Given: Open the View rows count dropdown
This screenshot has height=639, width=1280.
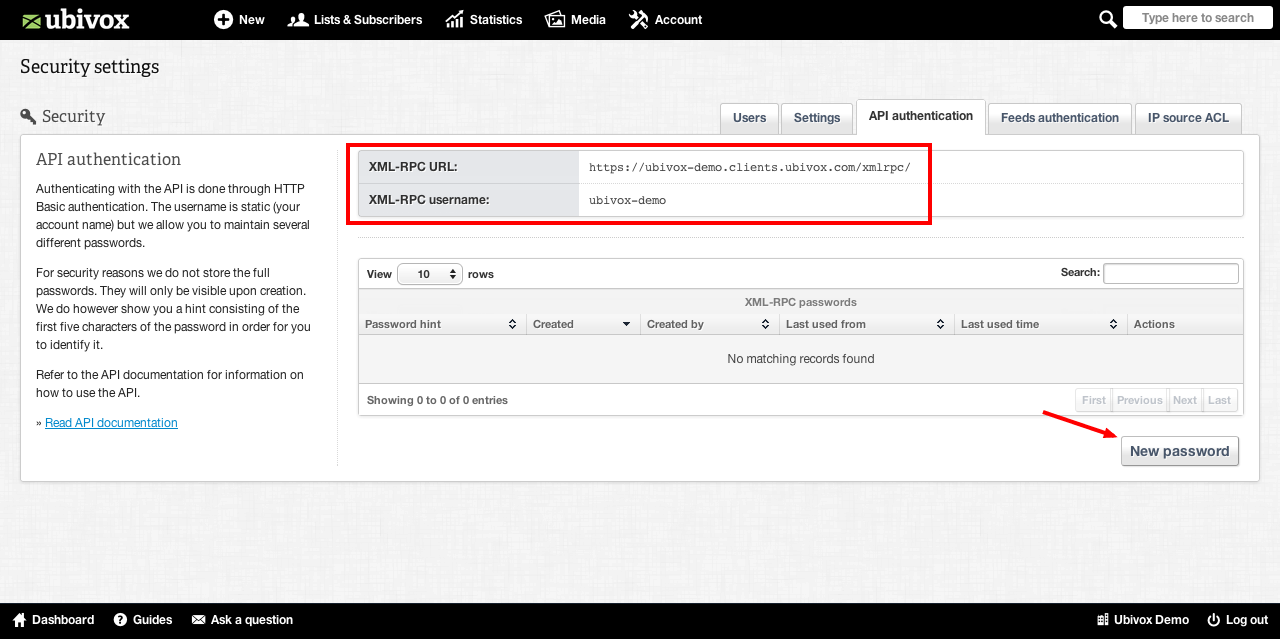Looking at the screenshot, I should 429,274.
